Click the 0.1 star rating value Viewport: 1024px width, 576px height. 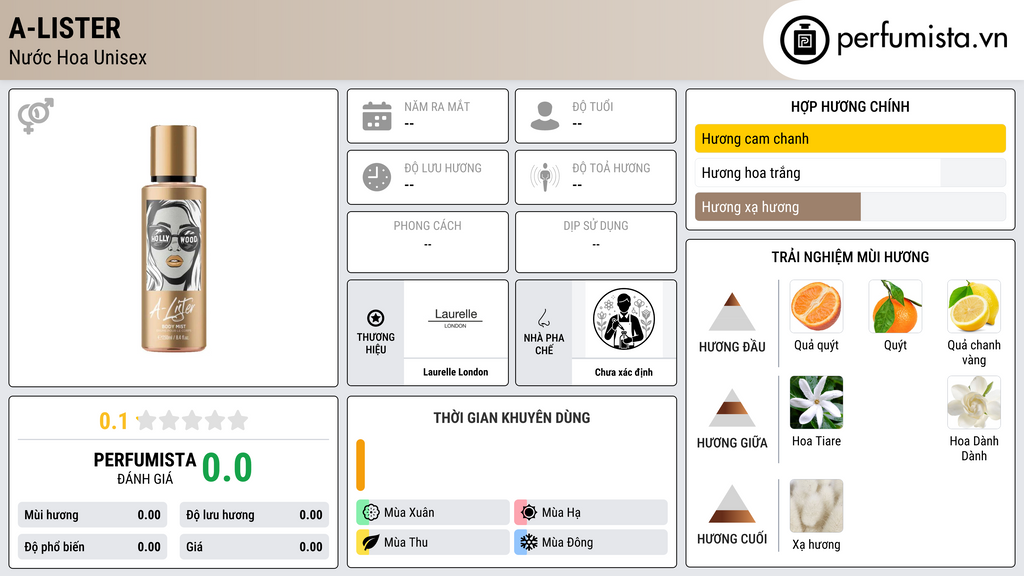[113, 421]
